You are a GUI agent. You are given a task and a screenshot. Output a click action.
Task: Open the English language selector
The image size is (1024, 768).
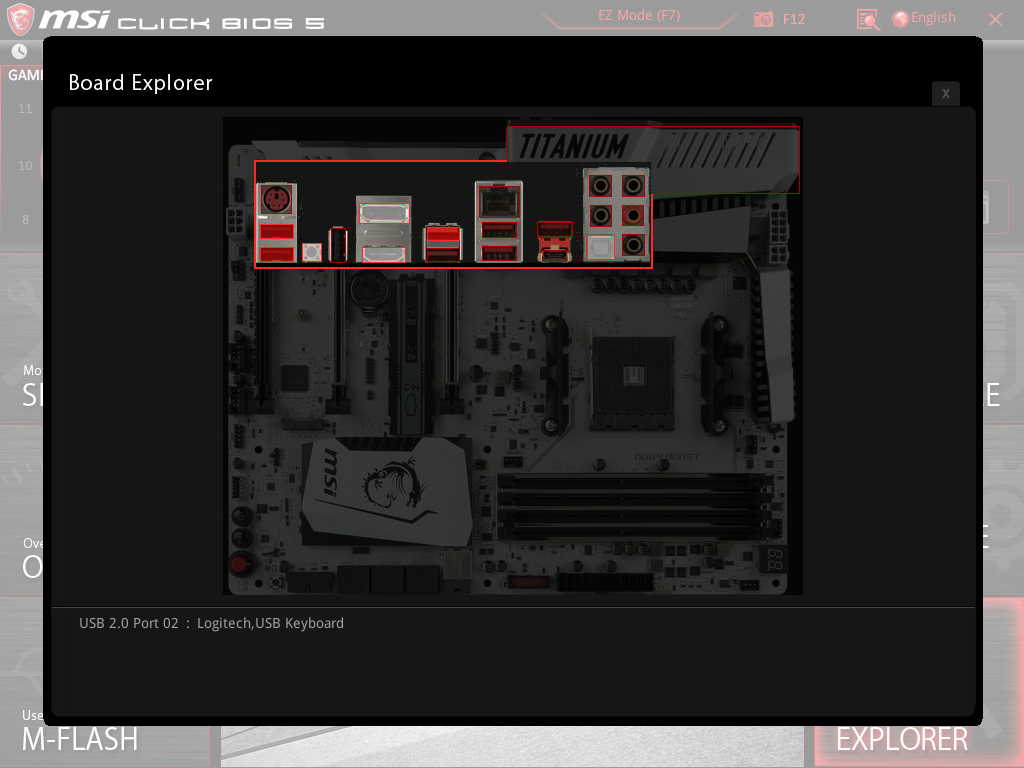tap(924, 18)
